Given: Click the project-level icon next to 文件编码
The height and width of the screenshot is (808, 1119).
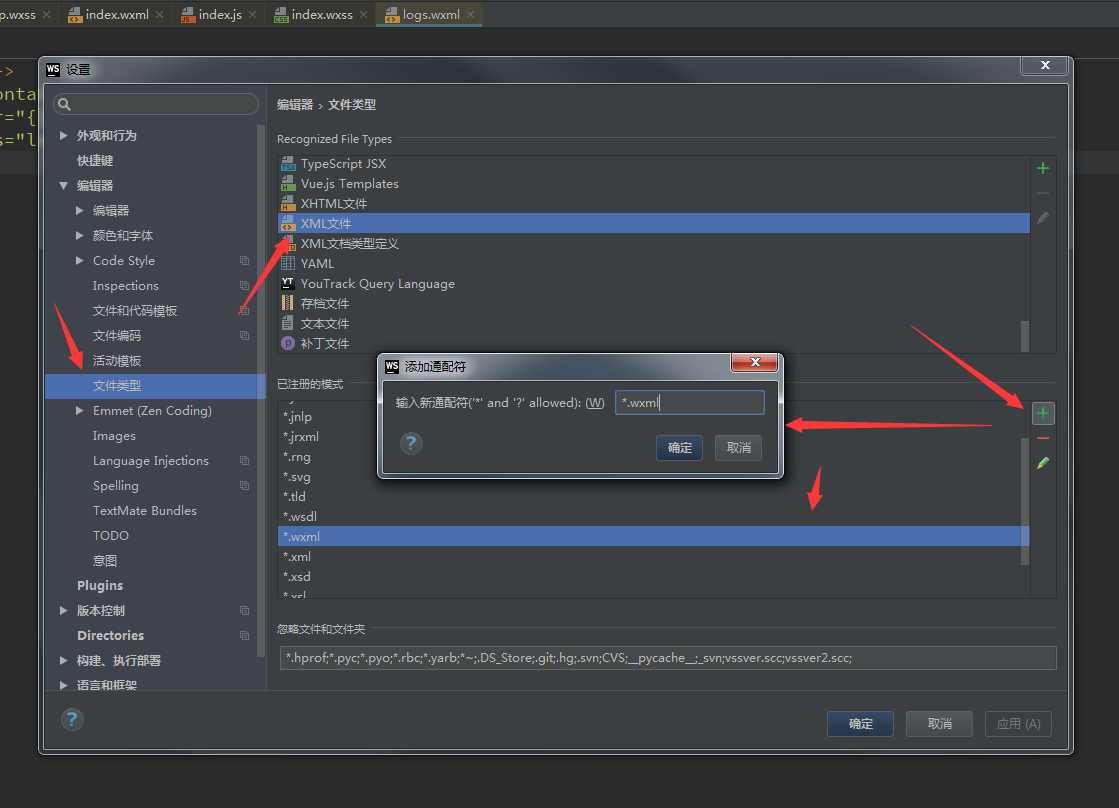Looking at the screenshot, I should pyautogui.click(x=244, y=335).
